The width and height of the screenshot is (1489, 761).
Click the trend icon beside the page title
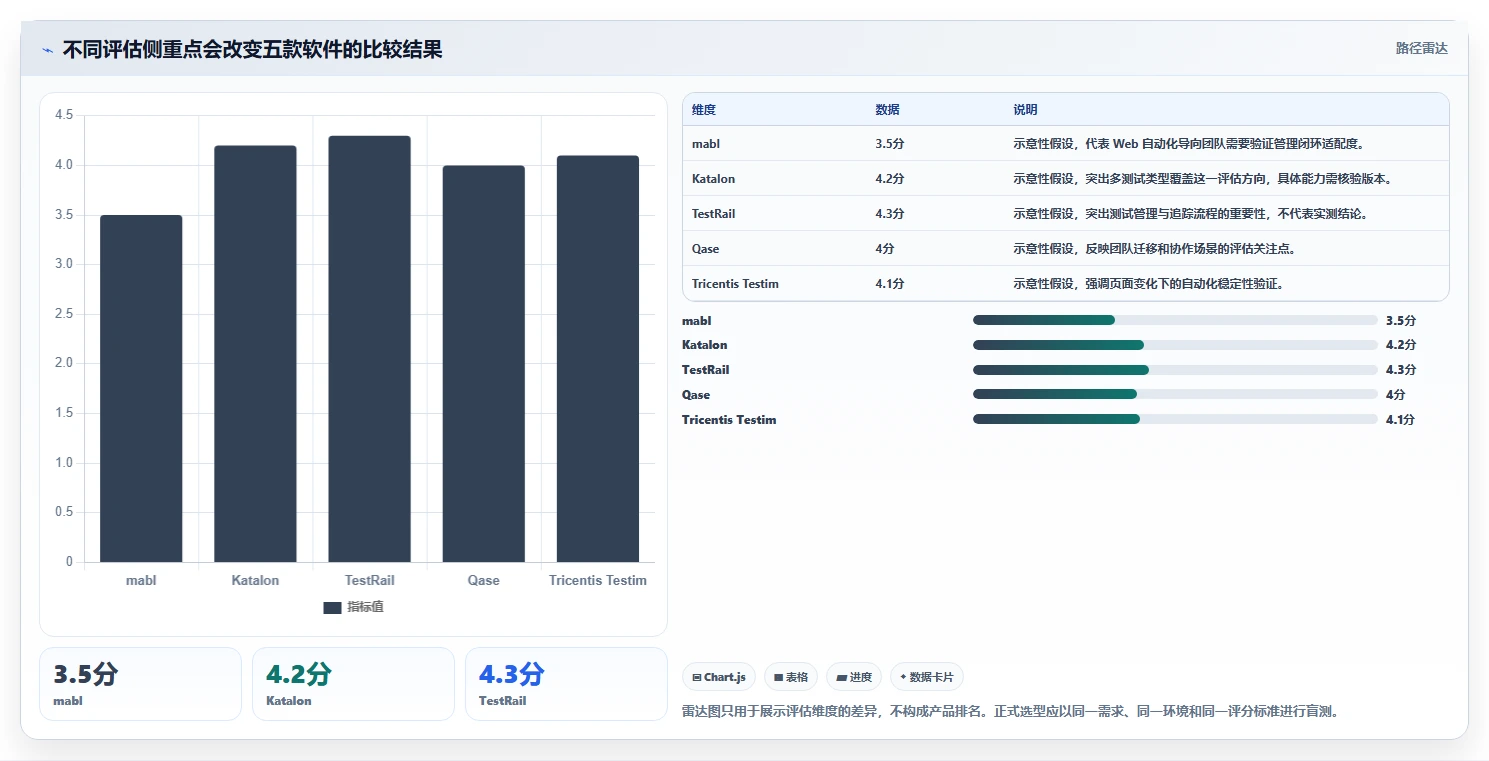(x=47, y=50)
